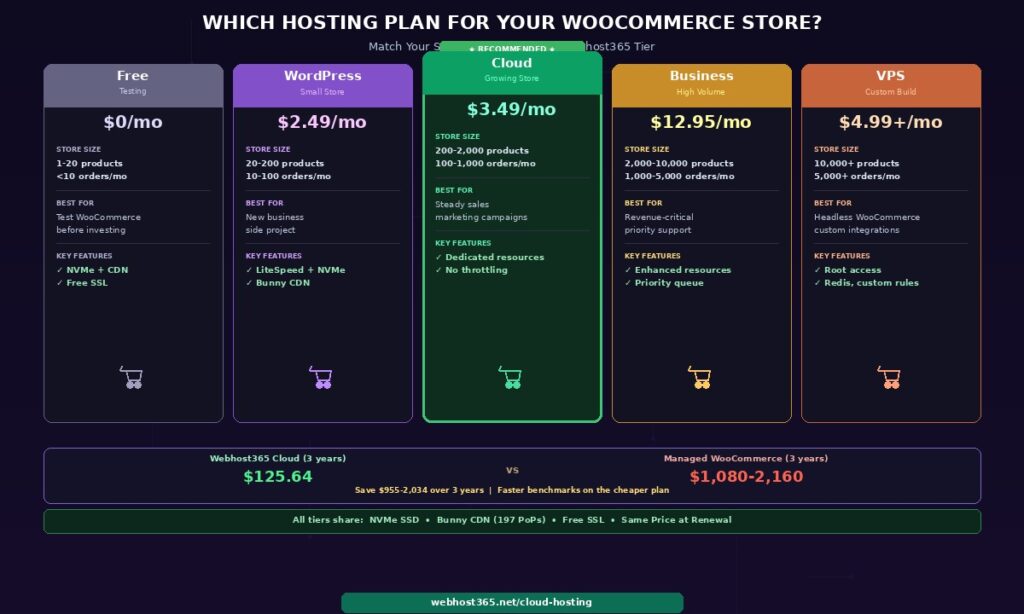Select the WordPress plan header
Viewport: 1024px width, 614px height.
pos(323,86)
